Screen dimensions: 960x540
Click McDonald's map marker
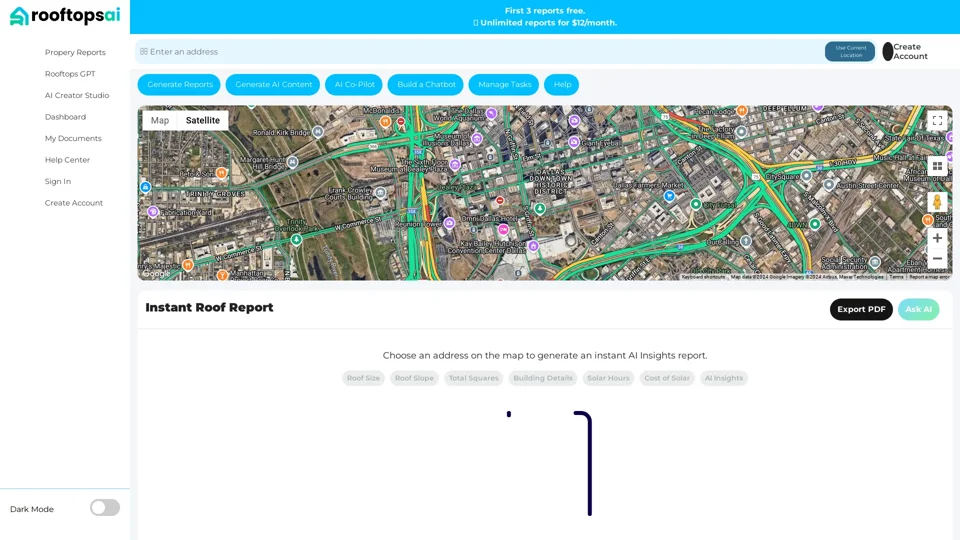pos(386,121)
